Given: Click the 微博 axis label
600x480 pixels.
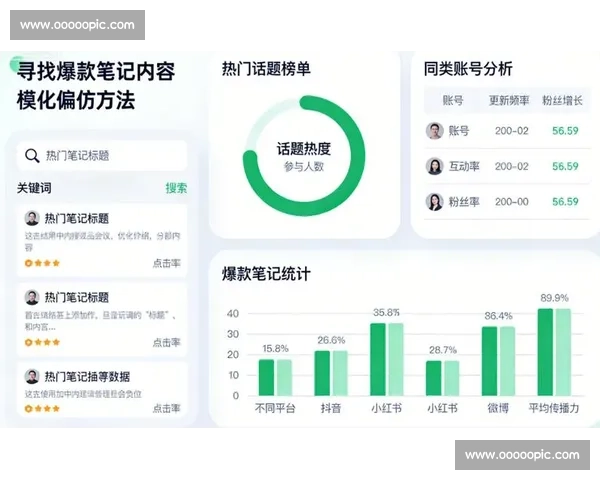Looking at the screenshot, I should tap(498, 408).
